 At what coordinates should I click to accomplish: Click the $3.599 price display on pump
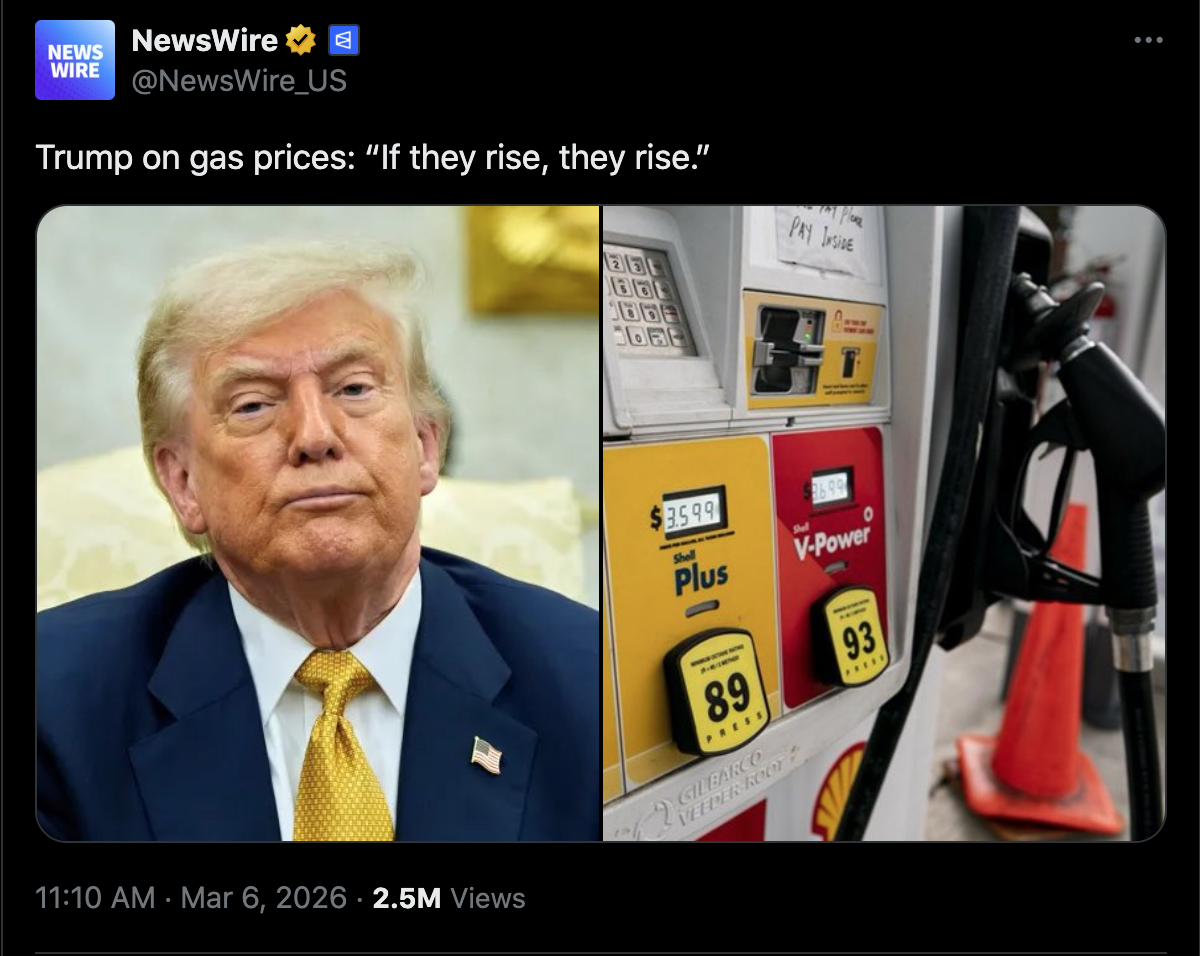click(x=688, y=514)
